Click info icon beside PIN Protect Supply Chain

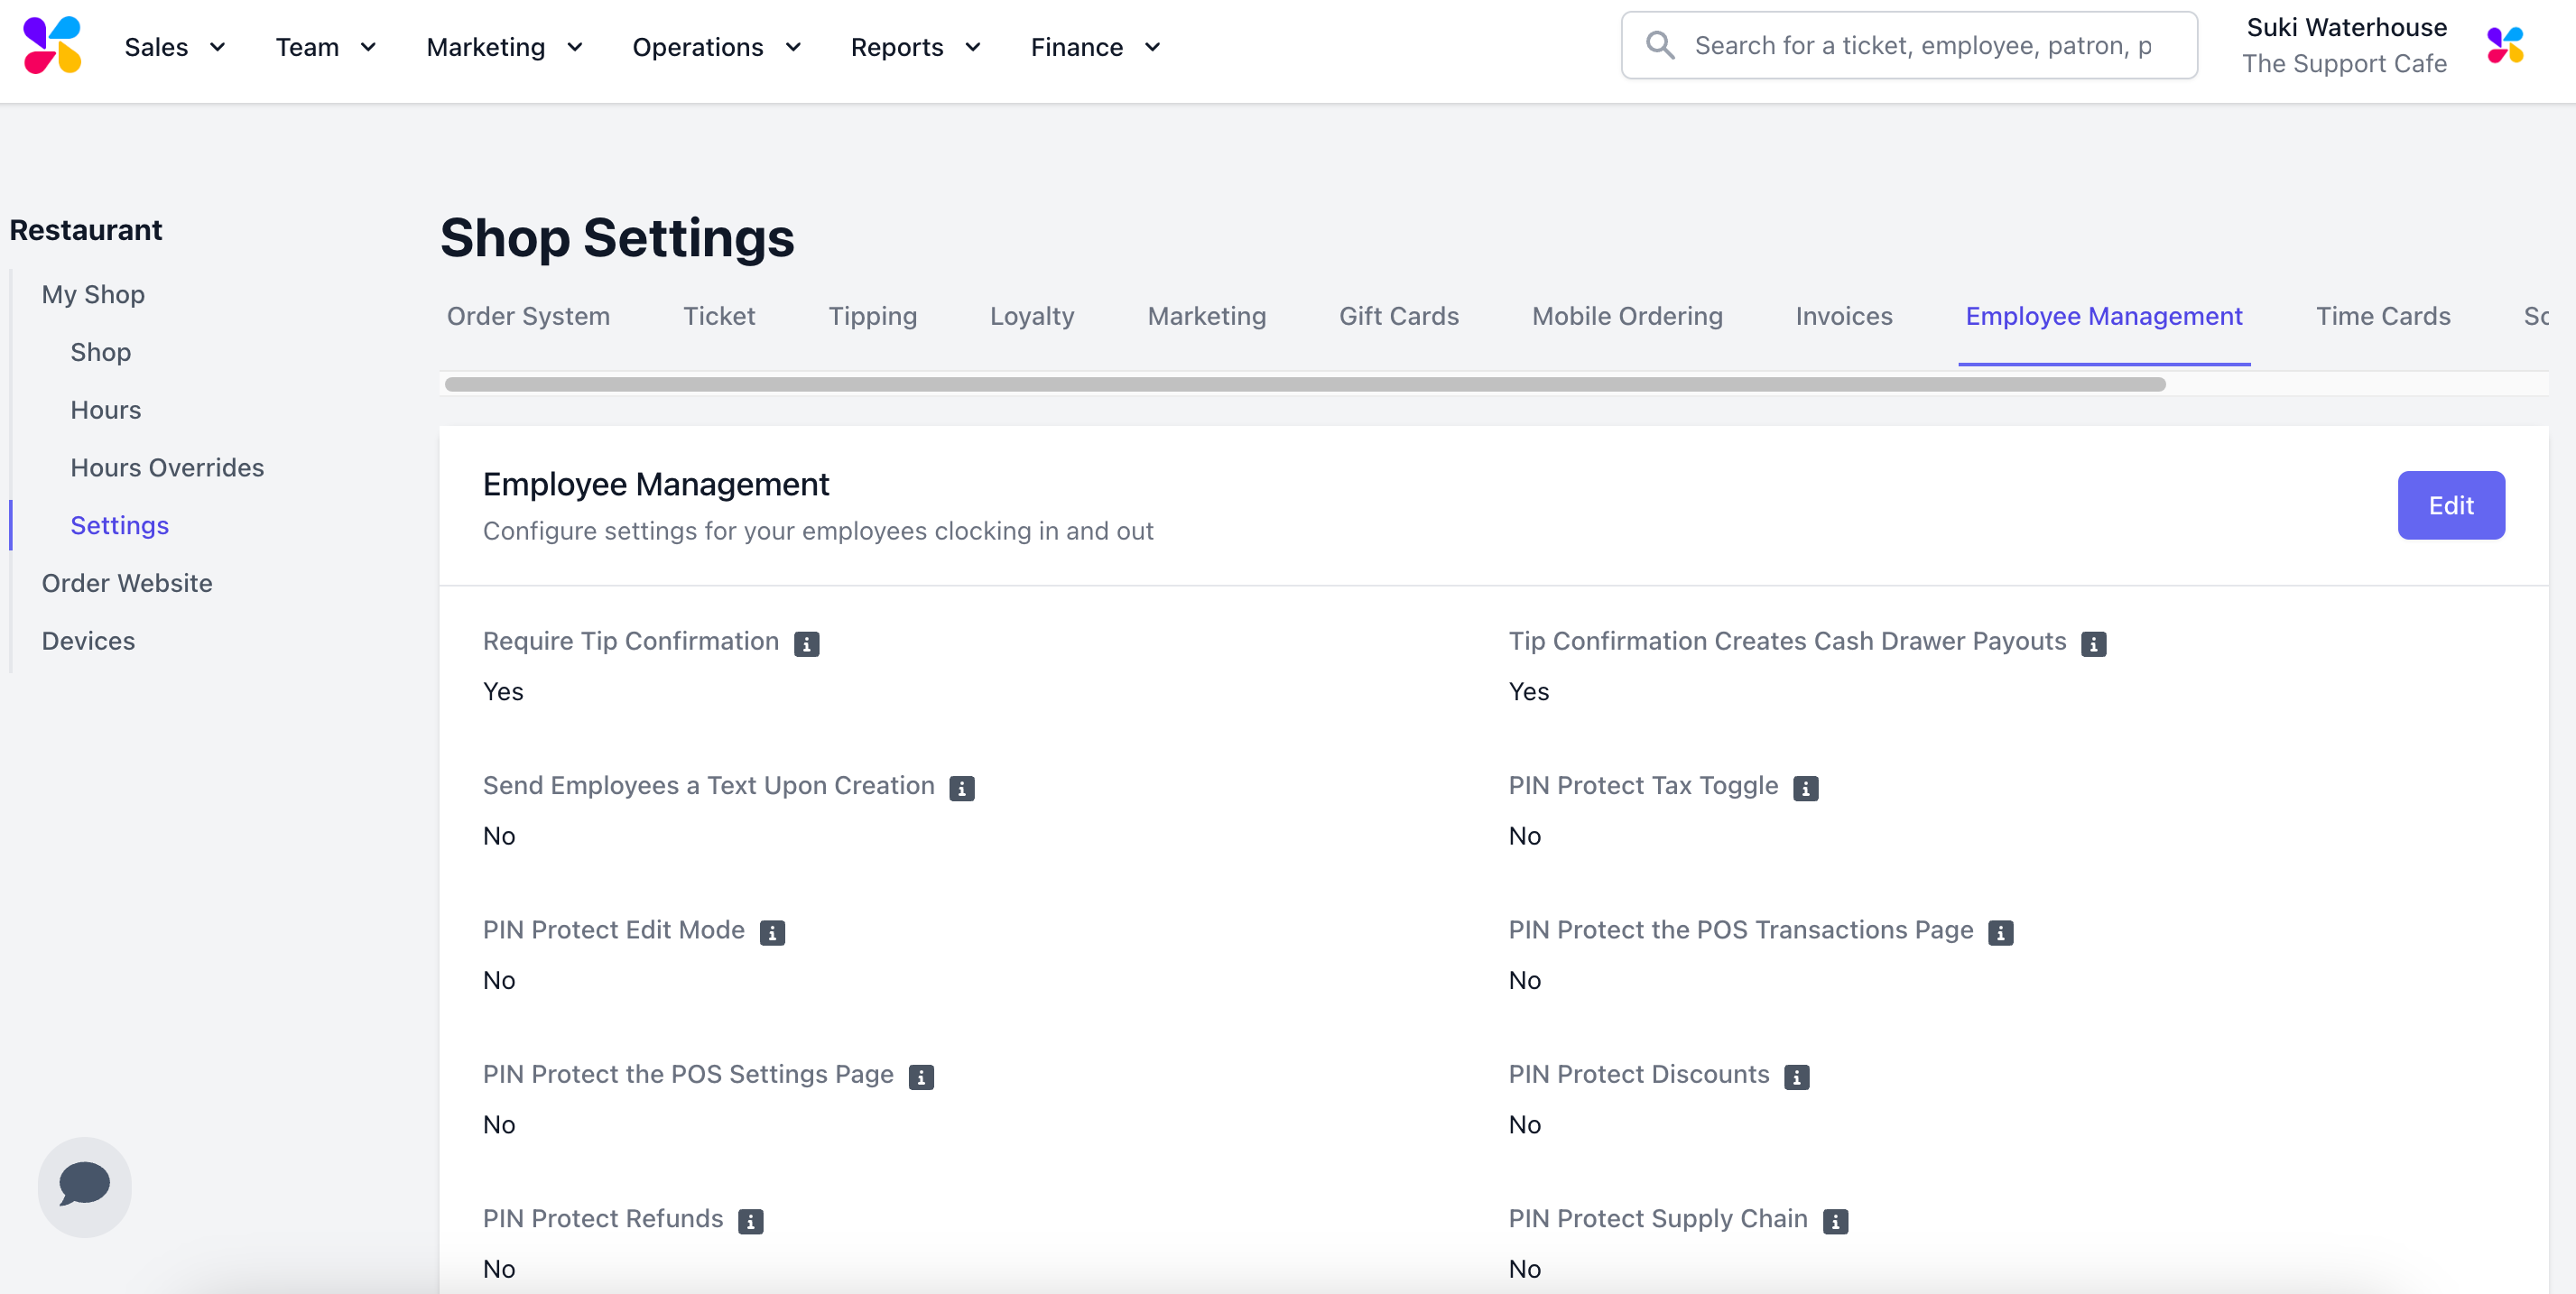tap(1834, 1221)
